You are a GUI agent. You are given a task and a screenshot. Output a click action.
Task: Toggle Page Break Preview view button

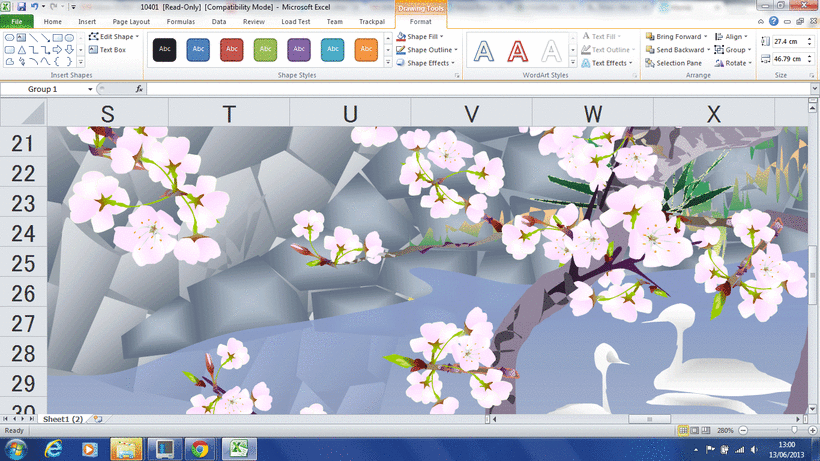tap(708, 430)
